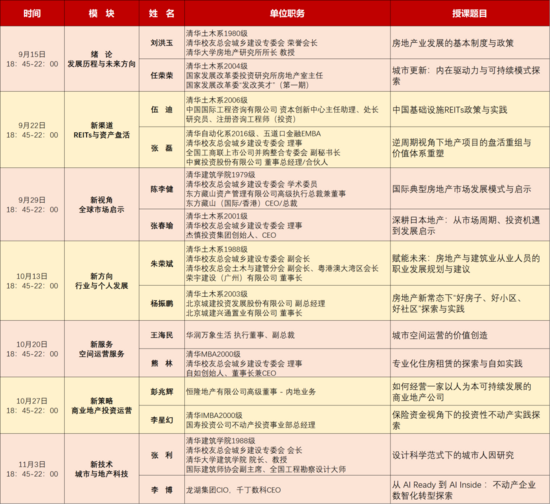Click the 单位职务 column header

pyautogui.click(x=287, y=13)
